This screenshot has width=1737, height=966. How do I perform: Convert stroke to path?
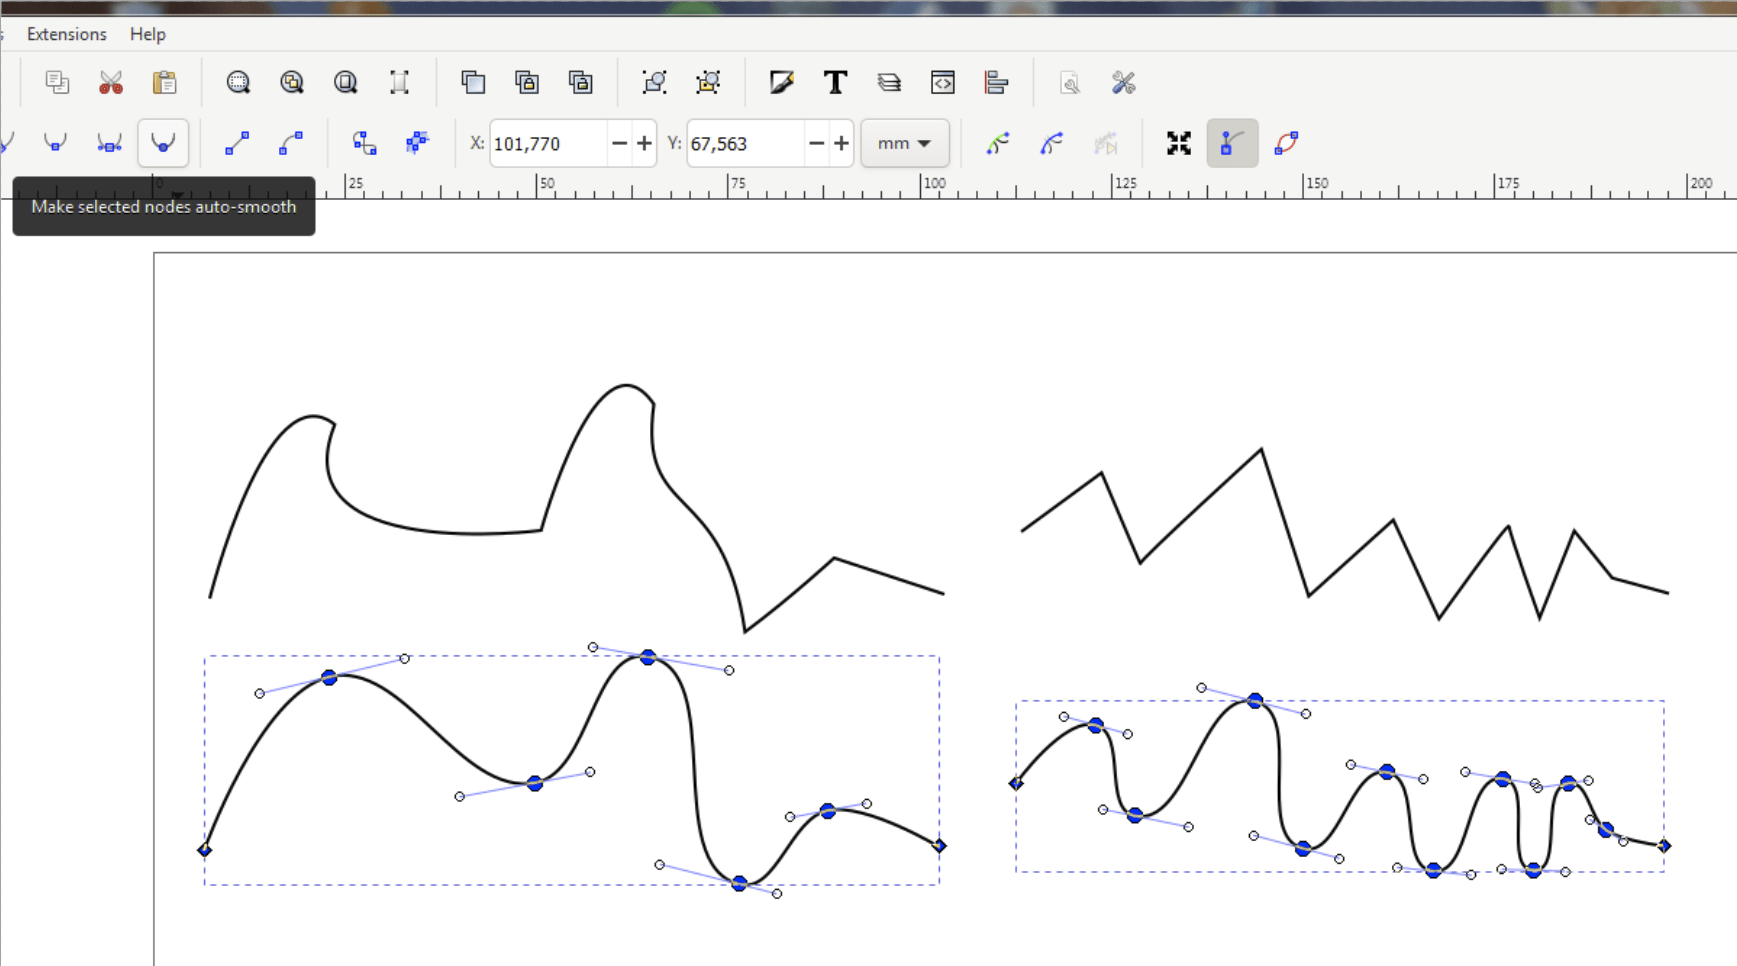coord(417,143)
